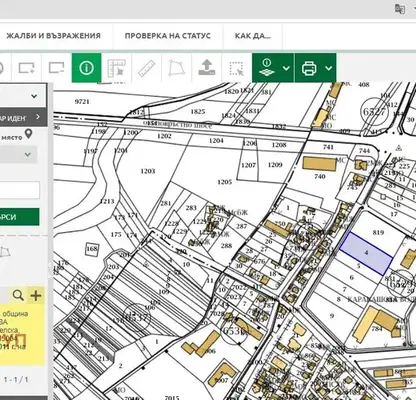Click the magnifier icon in results
The height and width of the screenshot is (400, 416).
click(x=18, y=295)
